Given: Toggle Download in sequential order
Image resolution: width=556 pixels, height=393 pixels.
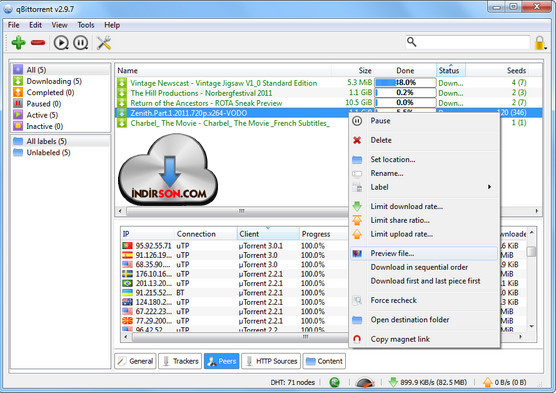Looking at the screenshot, I should [424, 267].
